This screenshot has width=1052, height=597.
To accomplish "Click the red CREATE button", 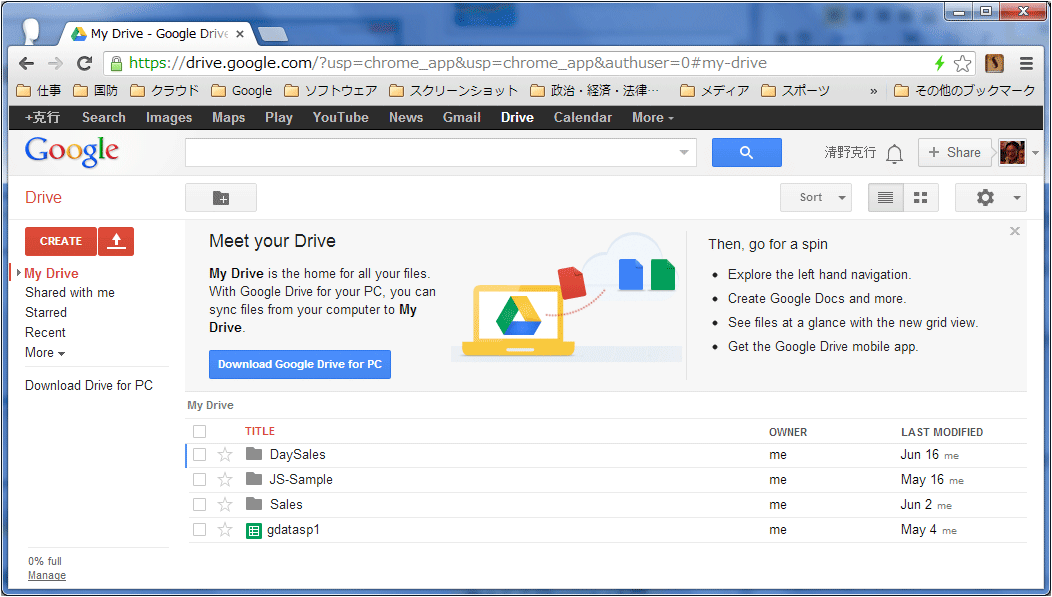I will (x=61, y=241).
